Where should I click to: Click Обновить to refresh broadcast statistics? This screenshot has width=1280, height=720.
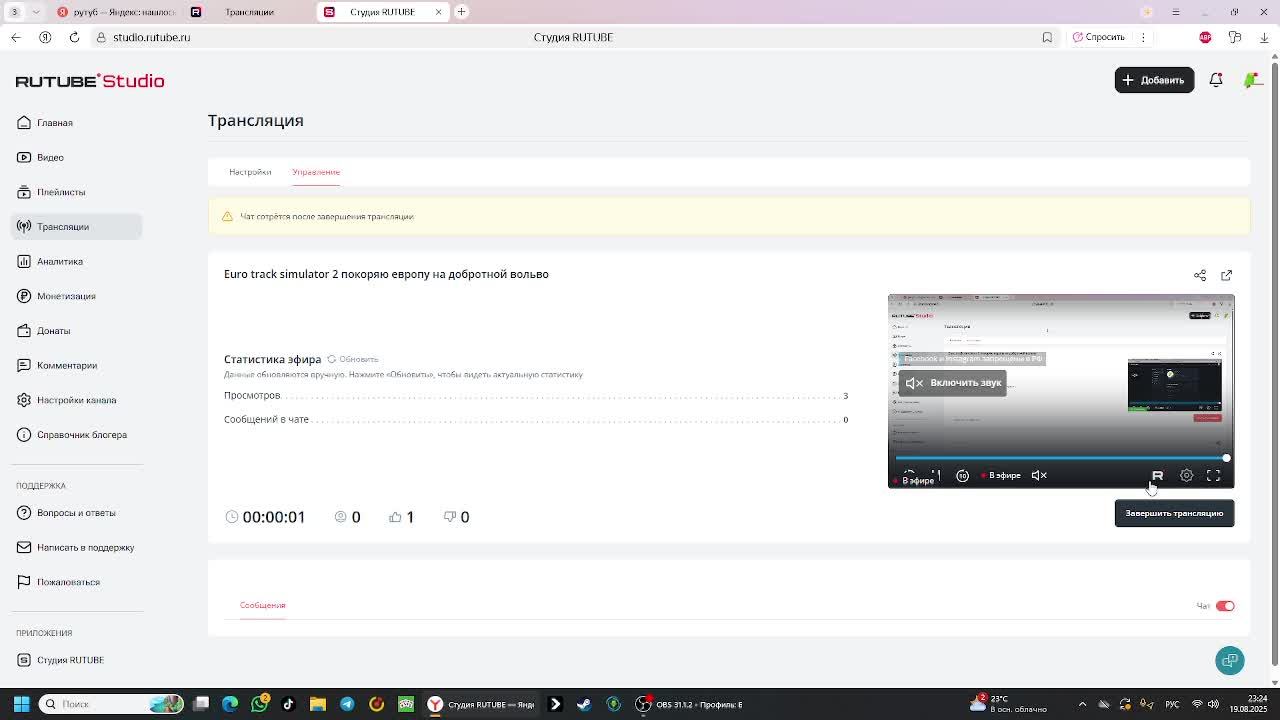pos(353,359)
